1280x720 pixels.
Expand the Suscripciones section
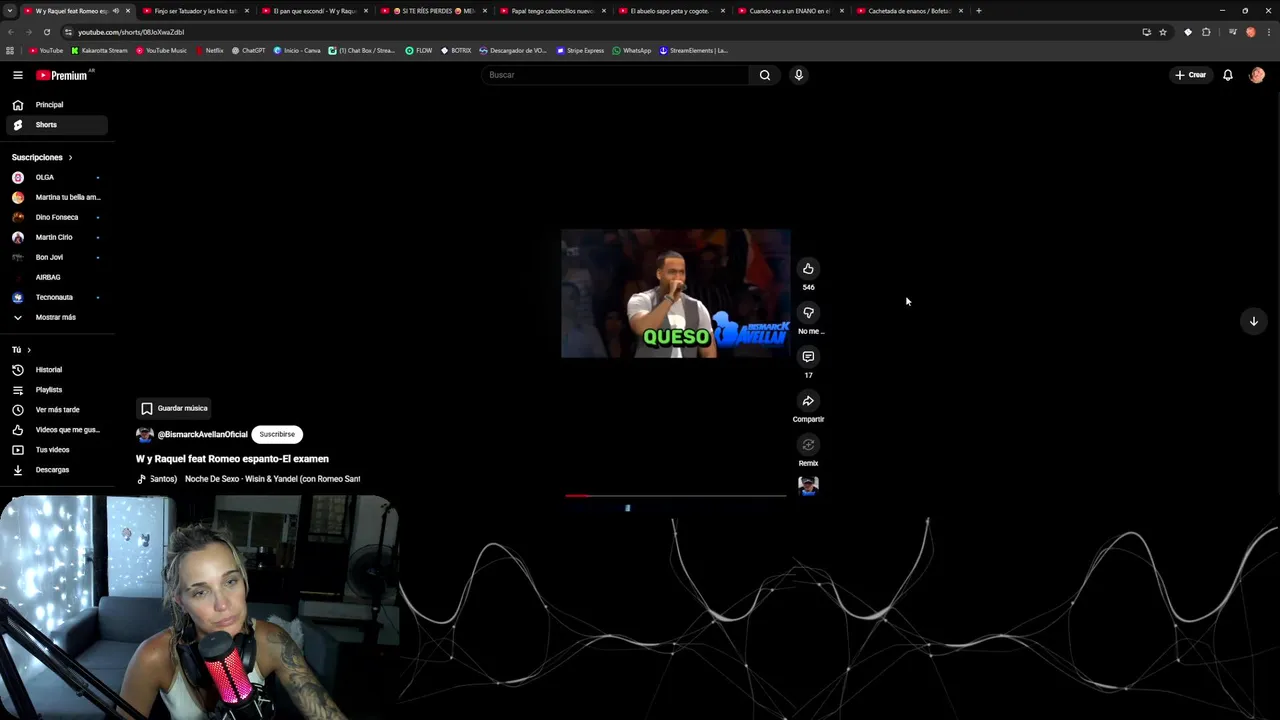tap(42, 157)
